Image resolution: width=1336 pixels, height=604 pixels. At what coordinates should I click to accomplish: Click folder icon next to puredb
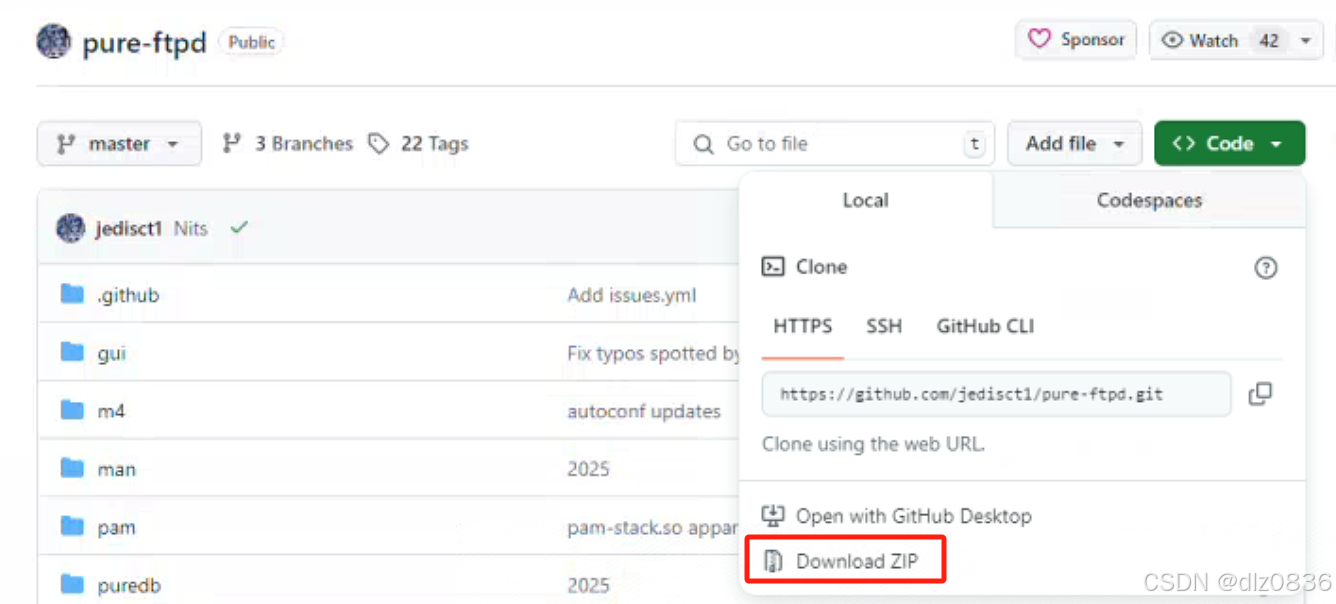pyautogui.click(x=72, y=584)
